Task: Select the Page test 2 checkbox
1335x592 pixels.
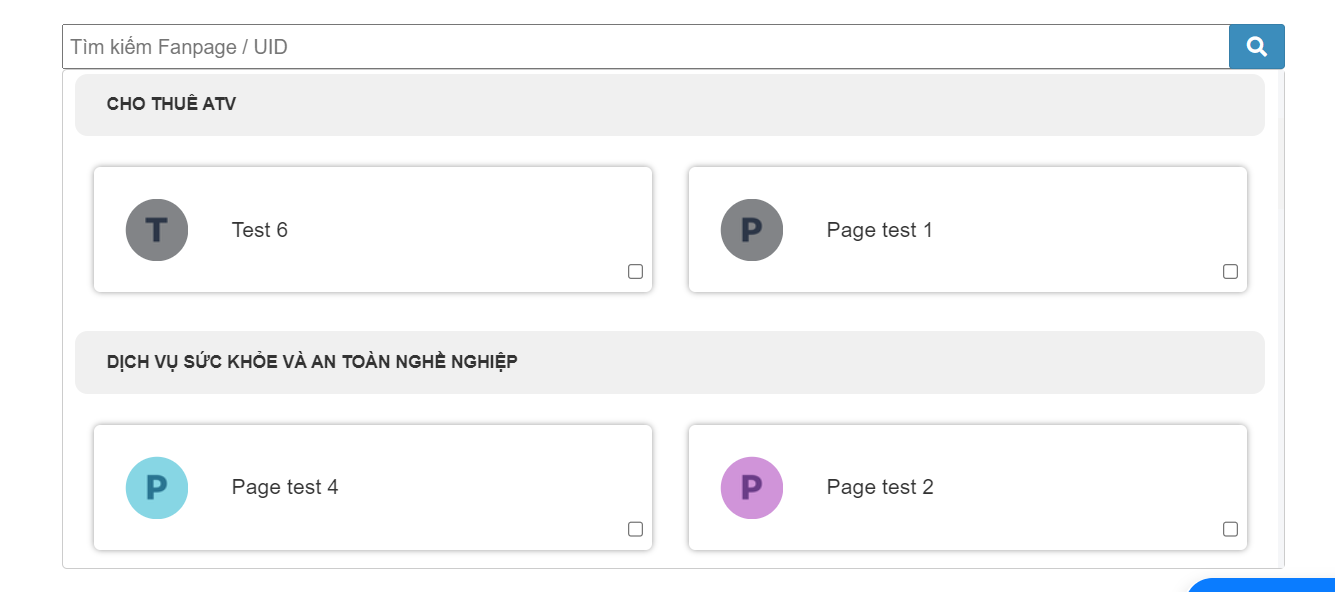Action: (x=1230, y=529)
